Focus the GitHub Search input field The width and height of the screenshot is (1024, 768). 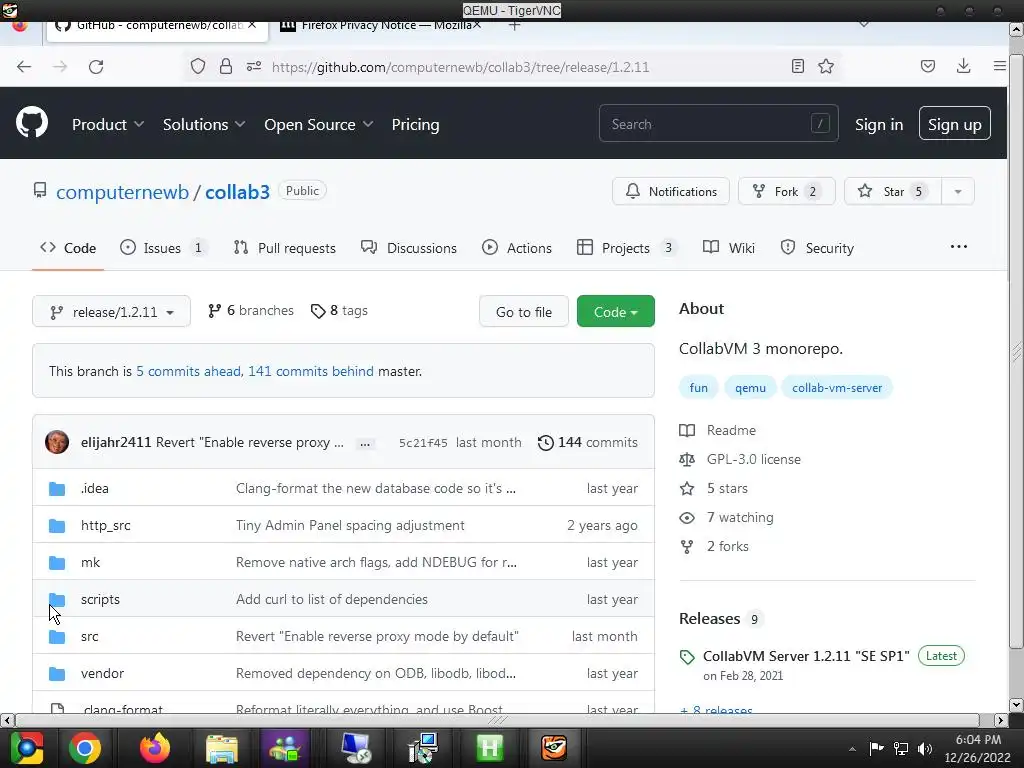point(718,123)
